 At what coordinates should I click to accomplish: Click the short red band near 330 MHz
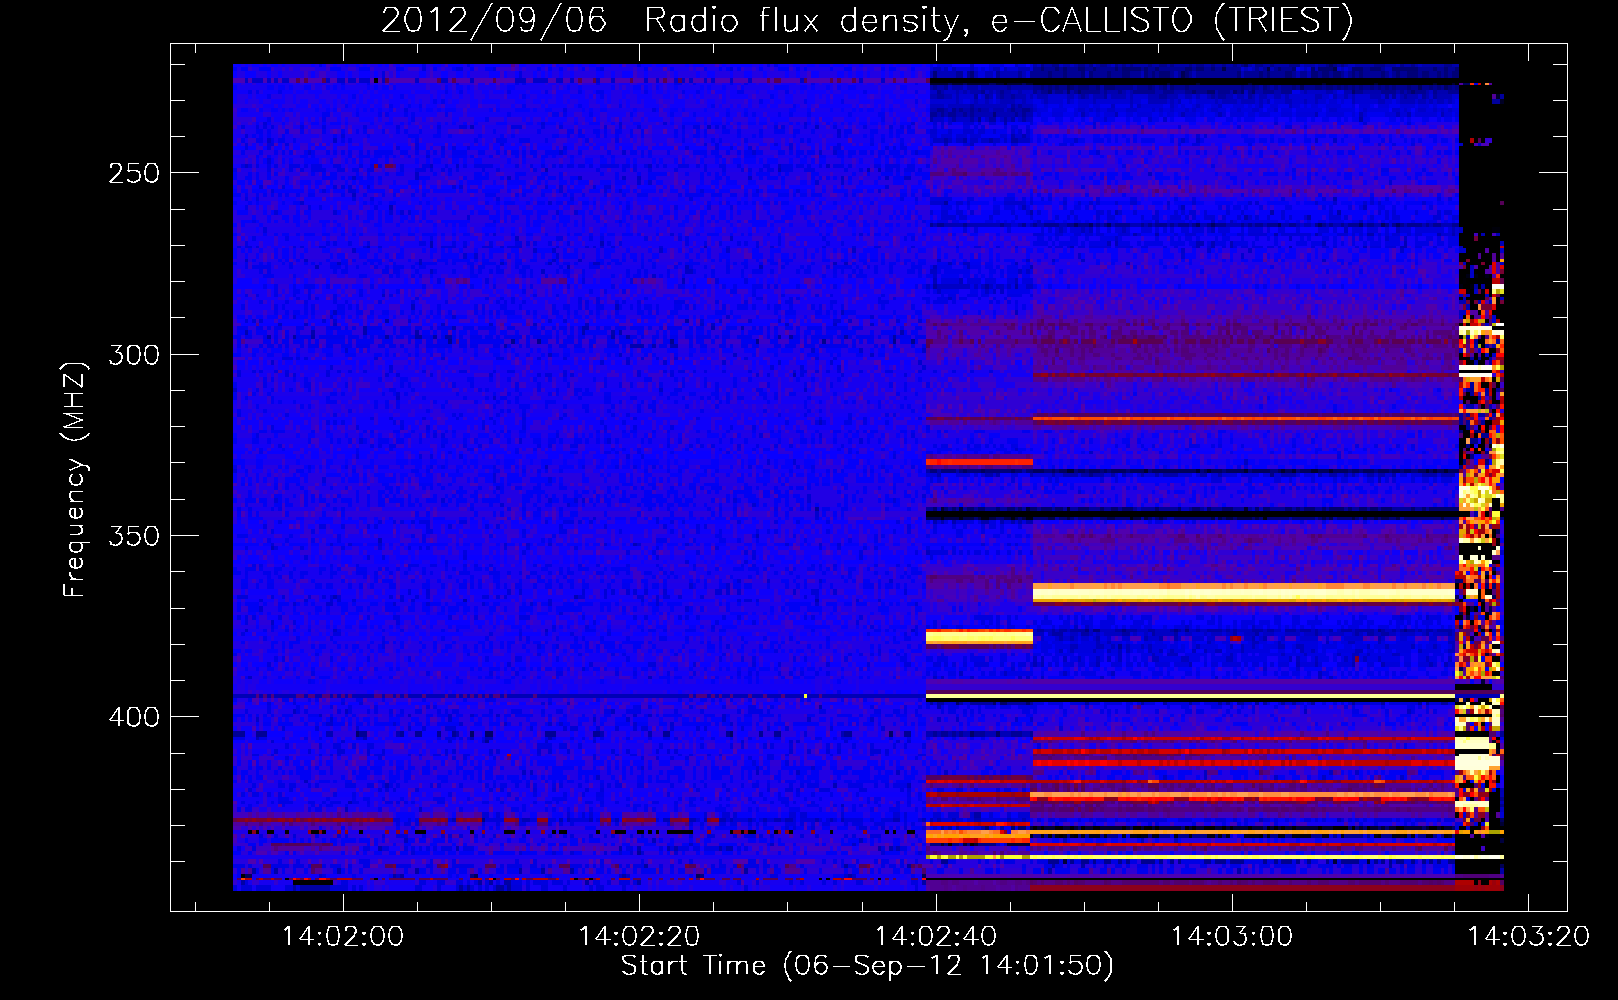[979, 462]
